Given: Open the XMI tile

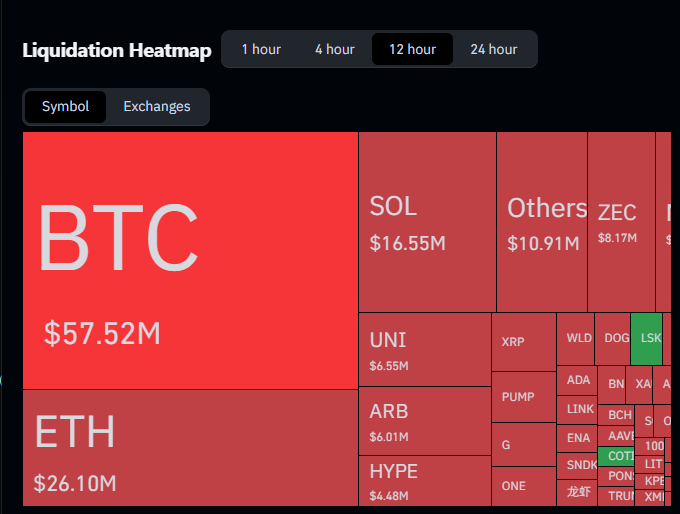Looking at the screenshot, I should point(649,497).
